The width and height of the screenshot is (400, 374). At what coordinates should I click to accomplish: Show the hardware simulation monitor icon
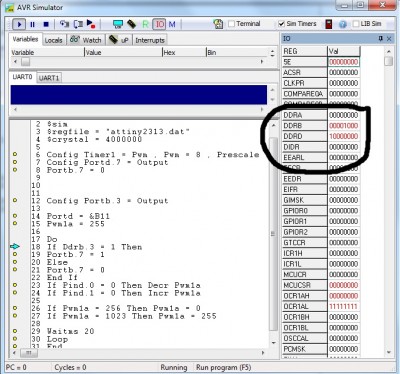coord(118,24)
